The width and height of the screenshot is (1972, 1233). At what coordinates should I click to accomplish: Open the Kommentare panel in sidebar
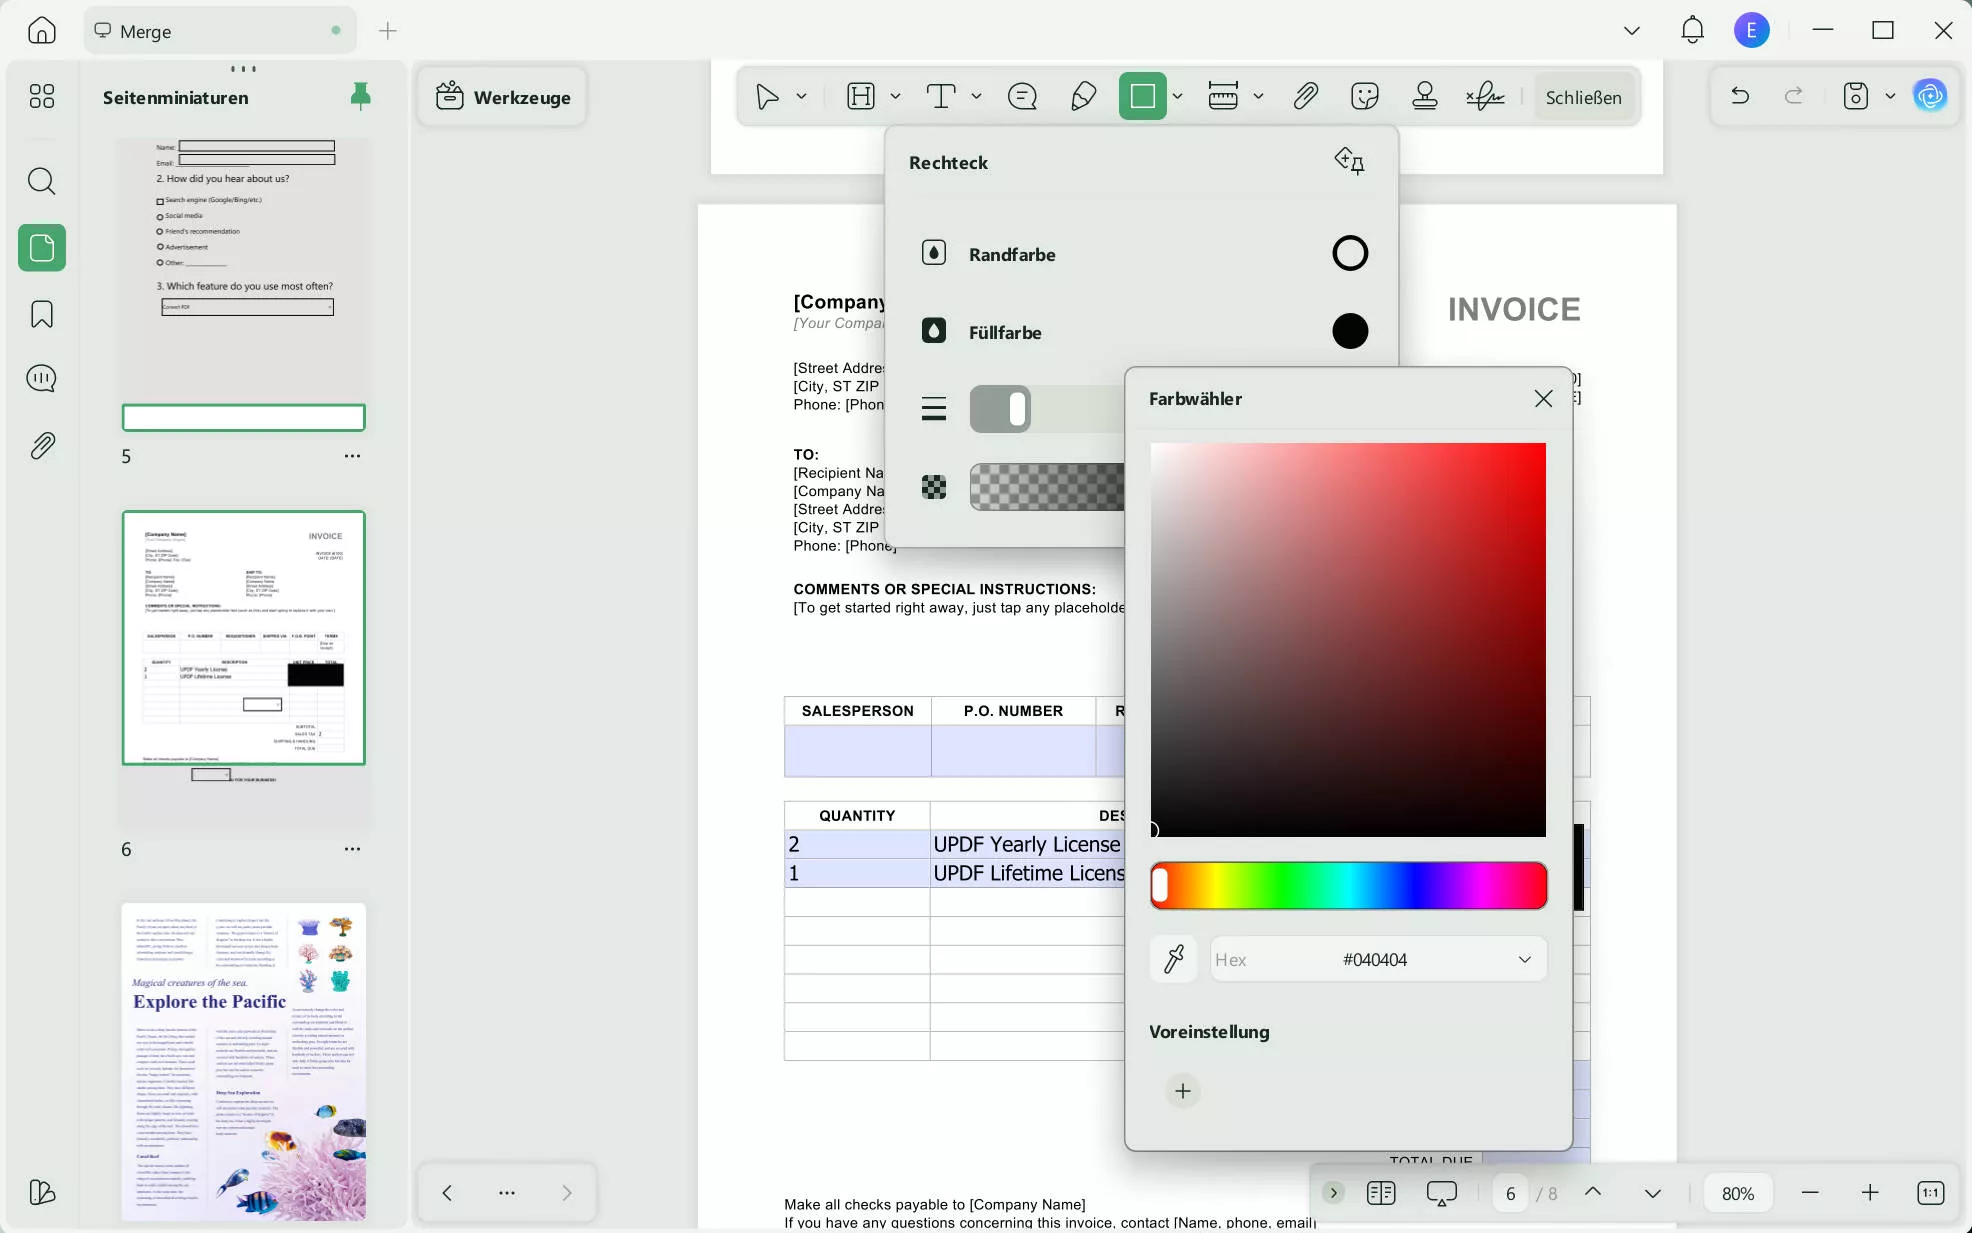coord(41,378)
